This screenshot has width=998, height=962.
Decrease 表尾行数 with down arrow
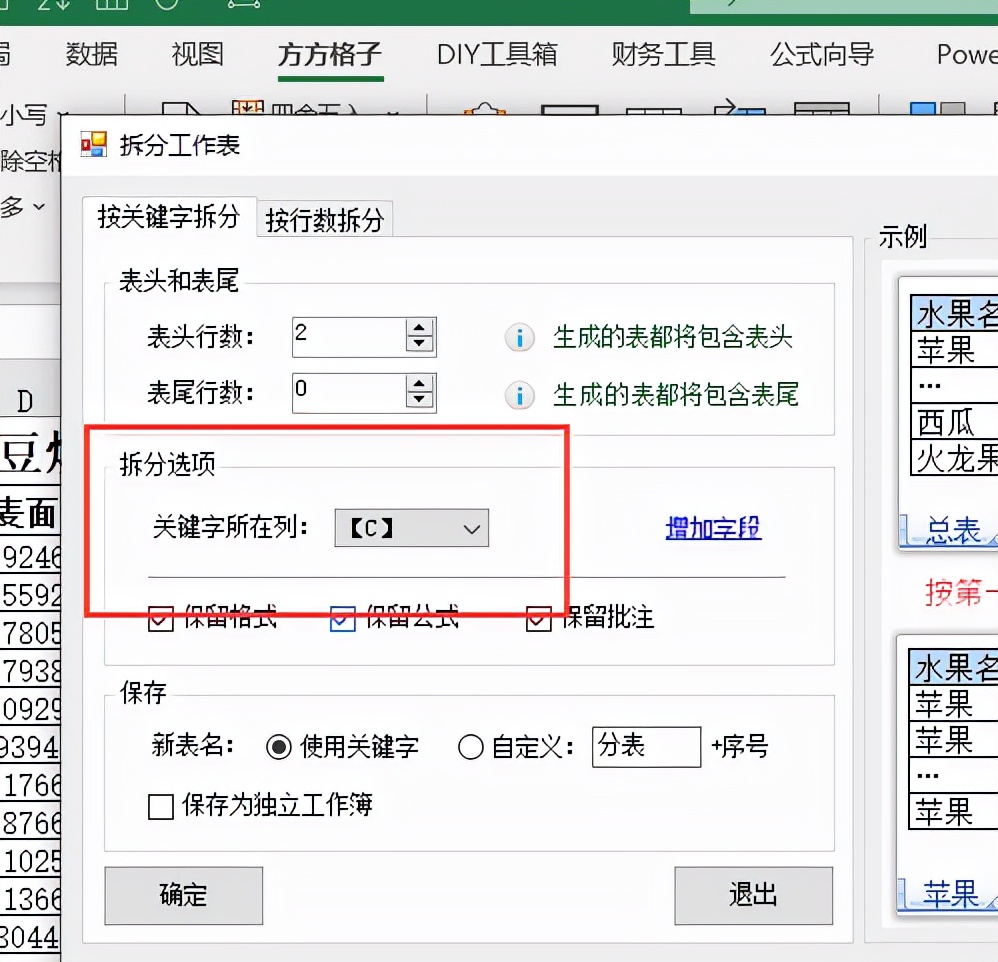(419, 401)
